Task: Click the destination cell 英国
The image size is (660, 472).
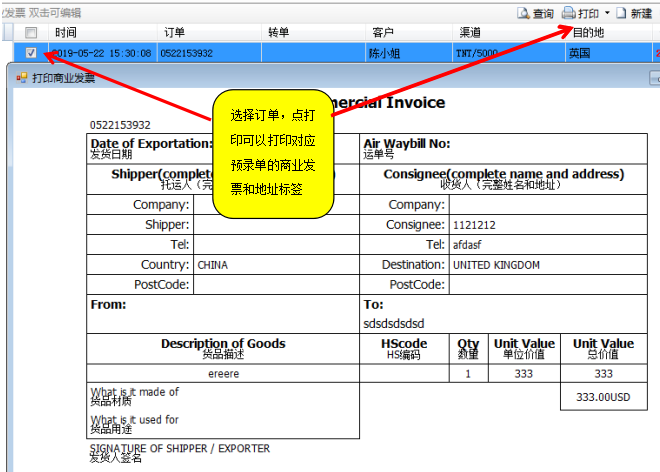Action: (580, 53)
